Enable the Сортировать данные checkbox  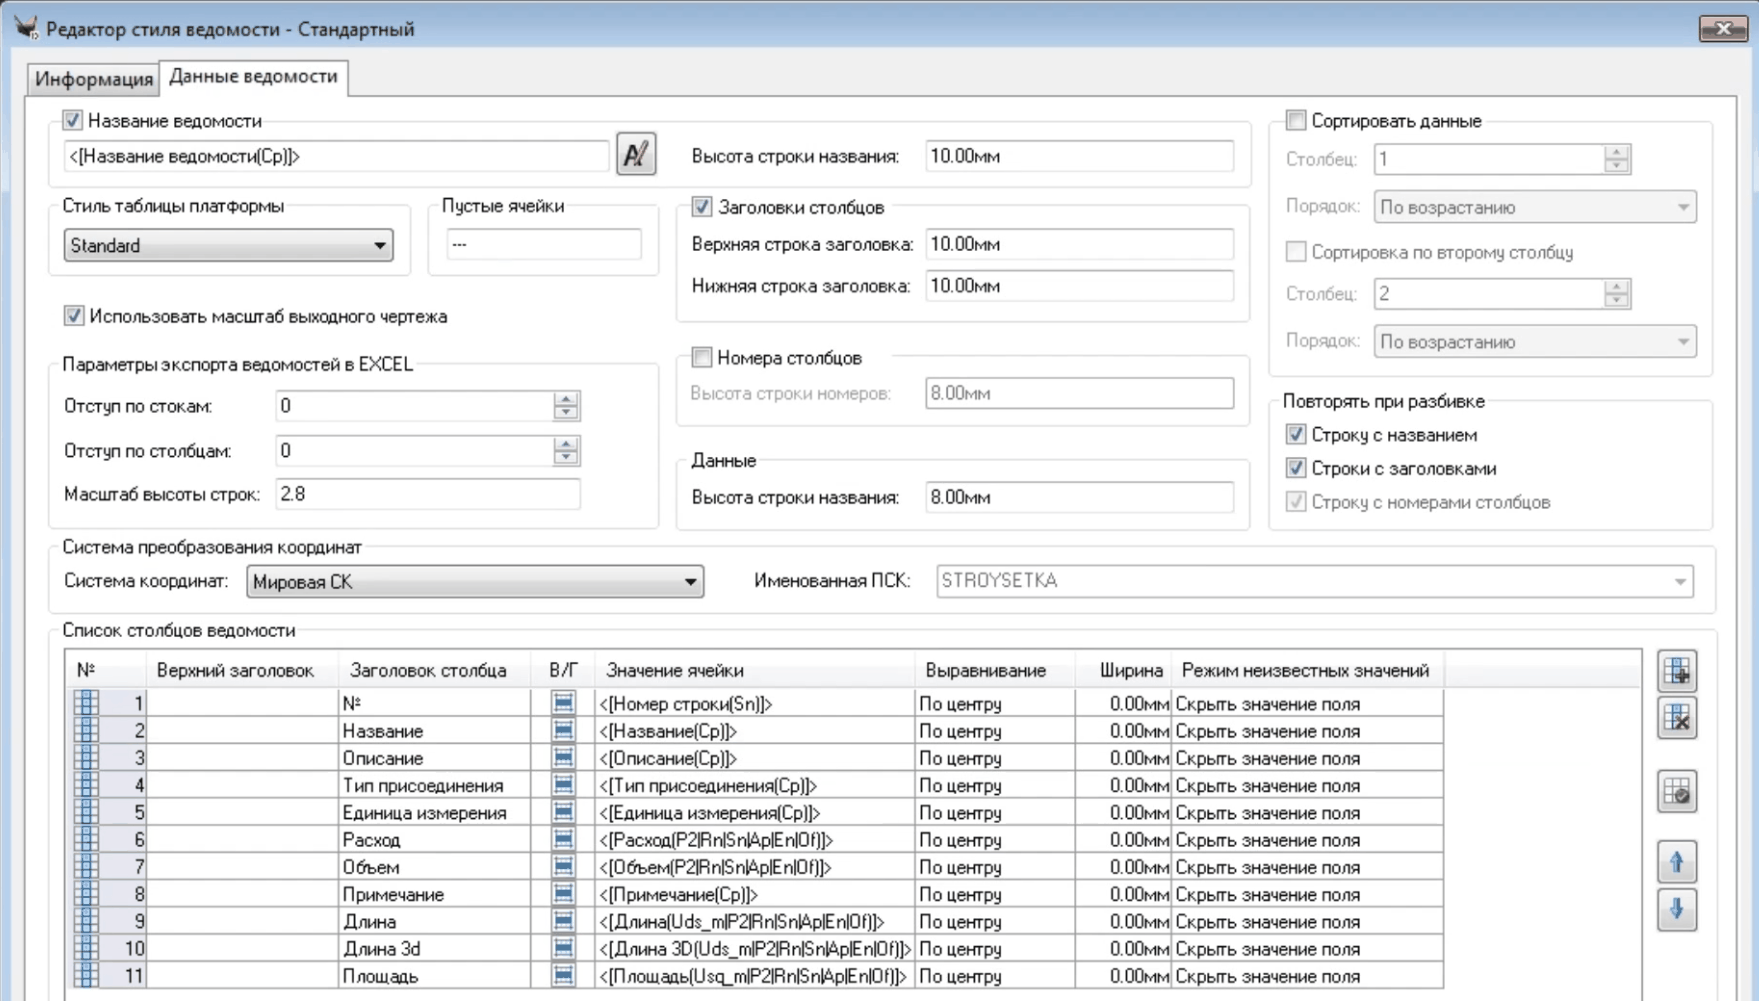coord(1296,121)
